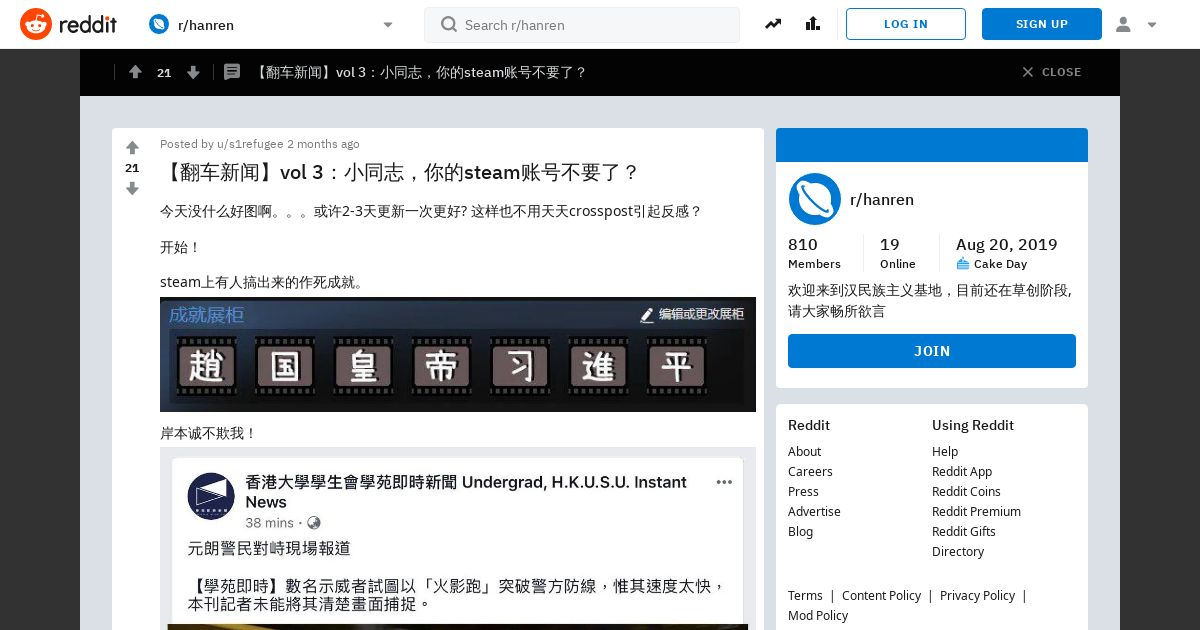1200x630 pixels.
Task: Open the steam achievement showcase image
Action: [x=458, y=354]
